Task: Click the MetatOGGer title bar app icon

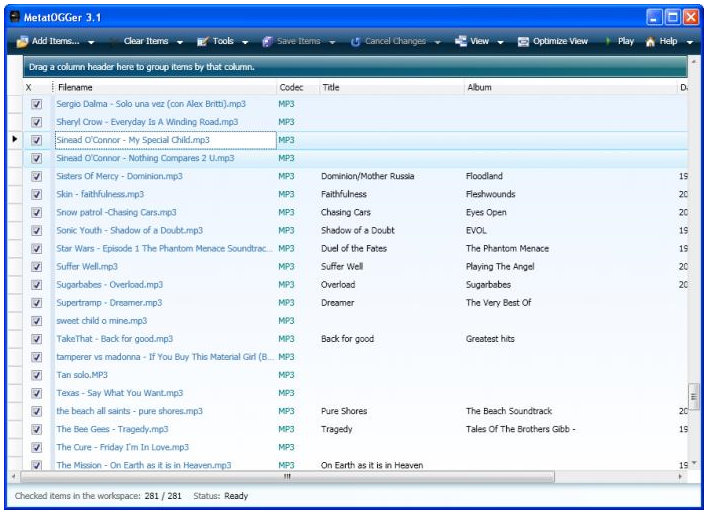Action: click(15, 17)
